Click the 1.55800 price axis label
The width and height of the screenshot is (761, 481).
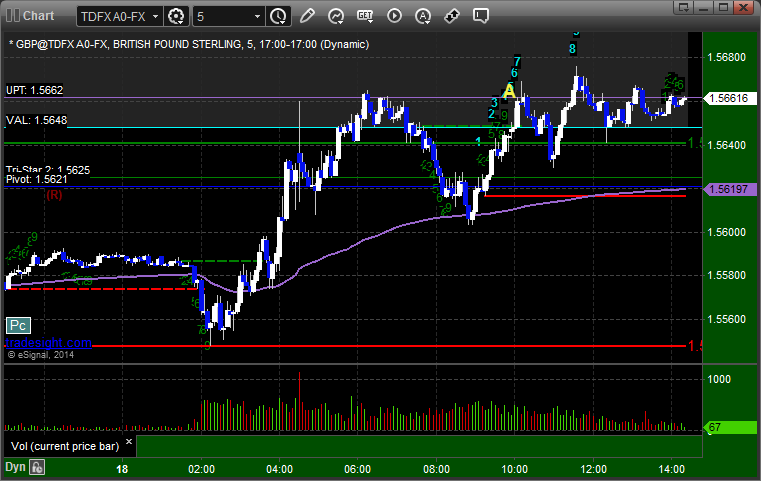click(727, 275)
